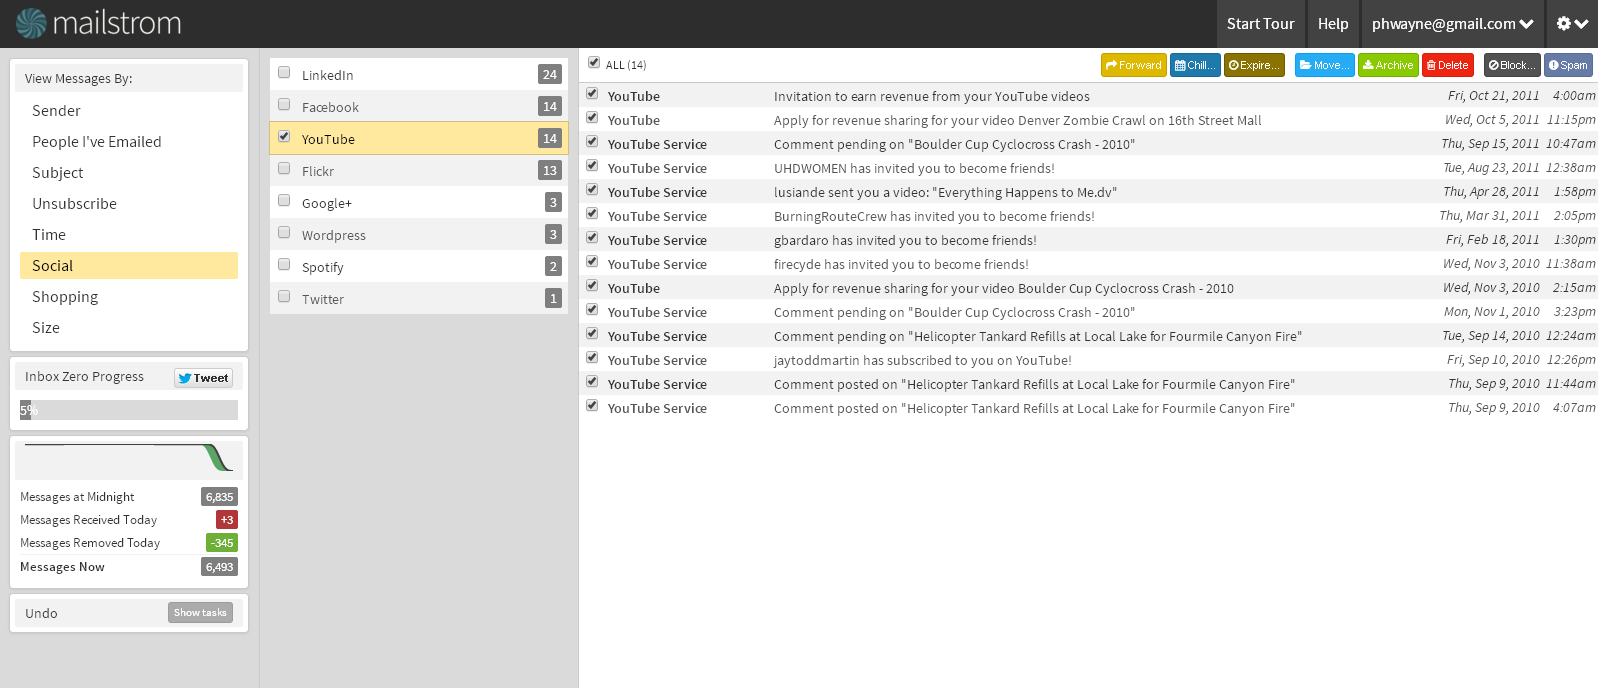Tweet Inbox Zero progress
The image size is (1598, 688).
[204, 378]
